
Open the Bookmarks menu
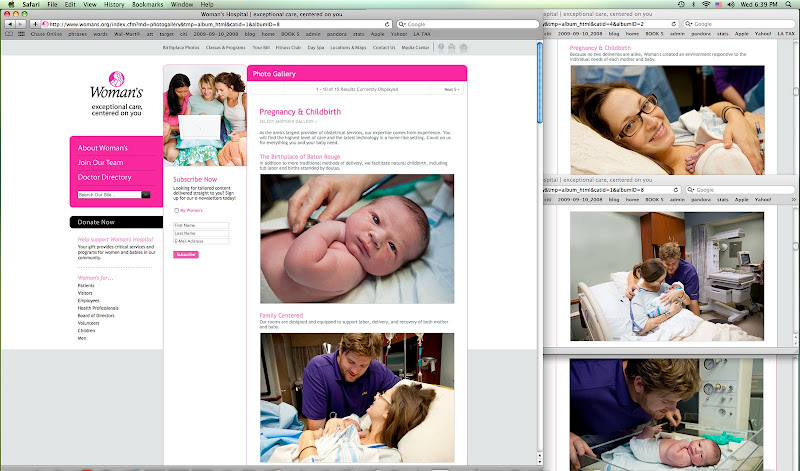pyautogui.click(x=147, y=4)
